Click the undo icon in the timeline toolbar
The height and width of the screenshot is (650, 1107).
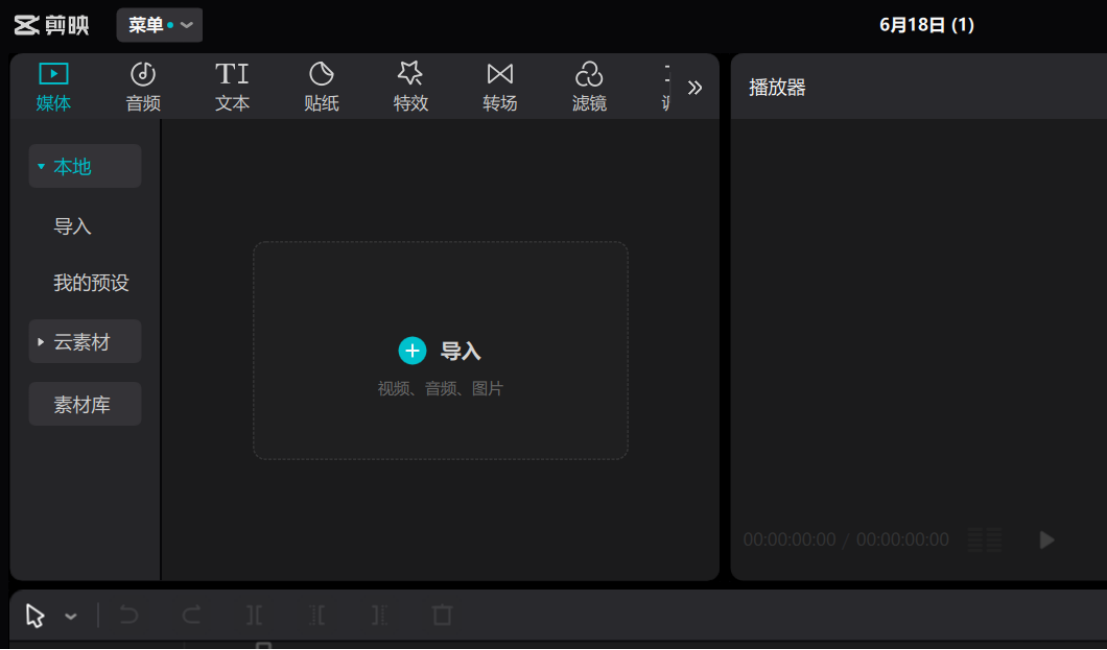pyautogui.click(x=128, y=616)
